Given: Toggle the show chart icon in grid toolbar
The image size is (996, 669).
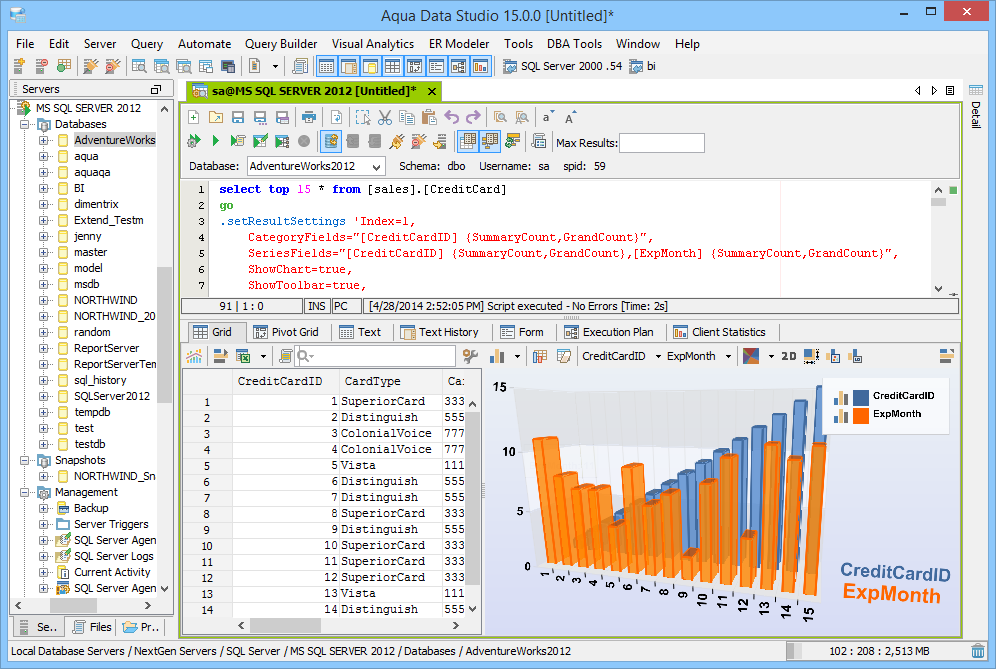Looking at the screenshot, I should 194,356.
